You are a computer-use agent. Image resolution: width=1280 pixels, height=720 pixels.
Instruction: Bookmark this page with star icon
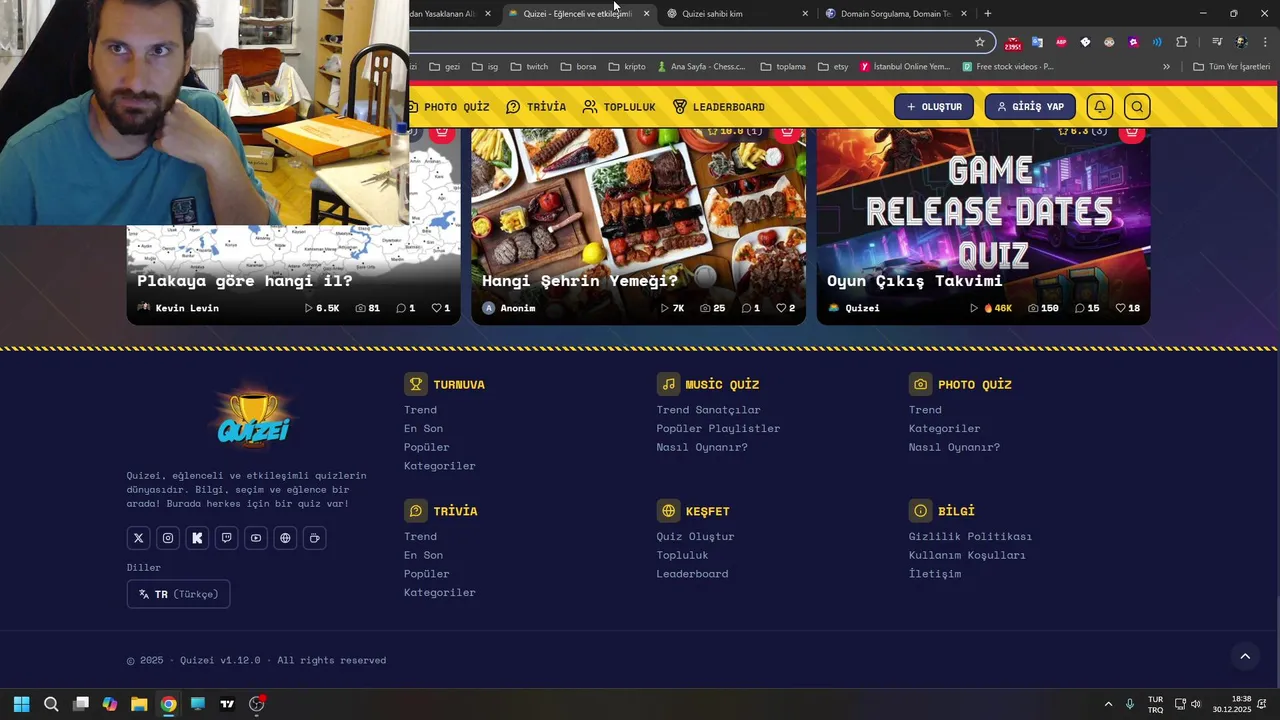tap(980, 42)
